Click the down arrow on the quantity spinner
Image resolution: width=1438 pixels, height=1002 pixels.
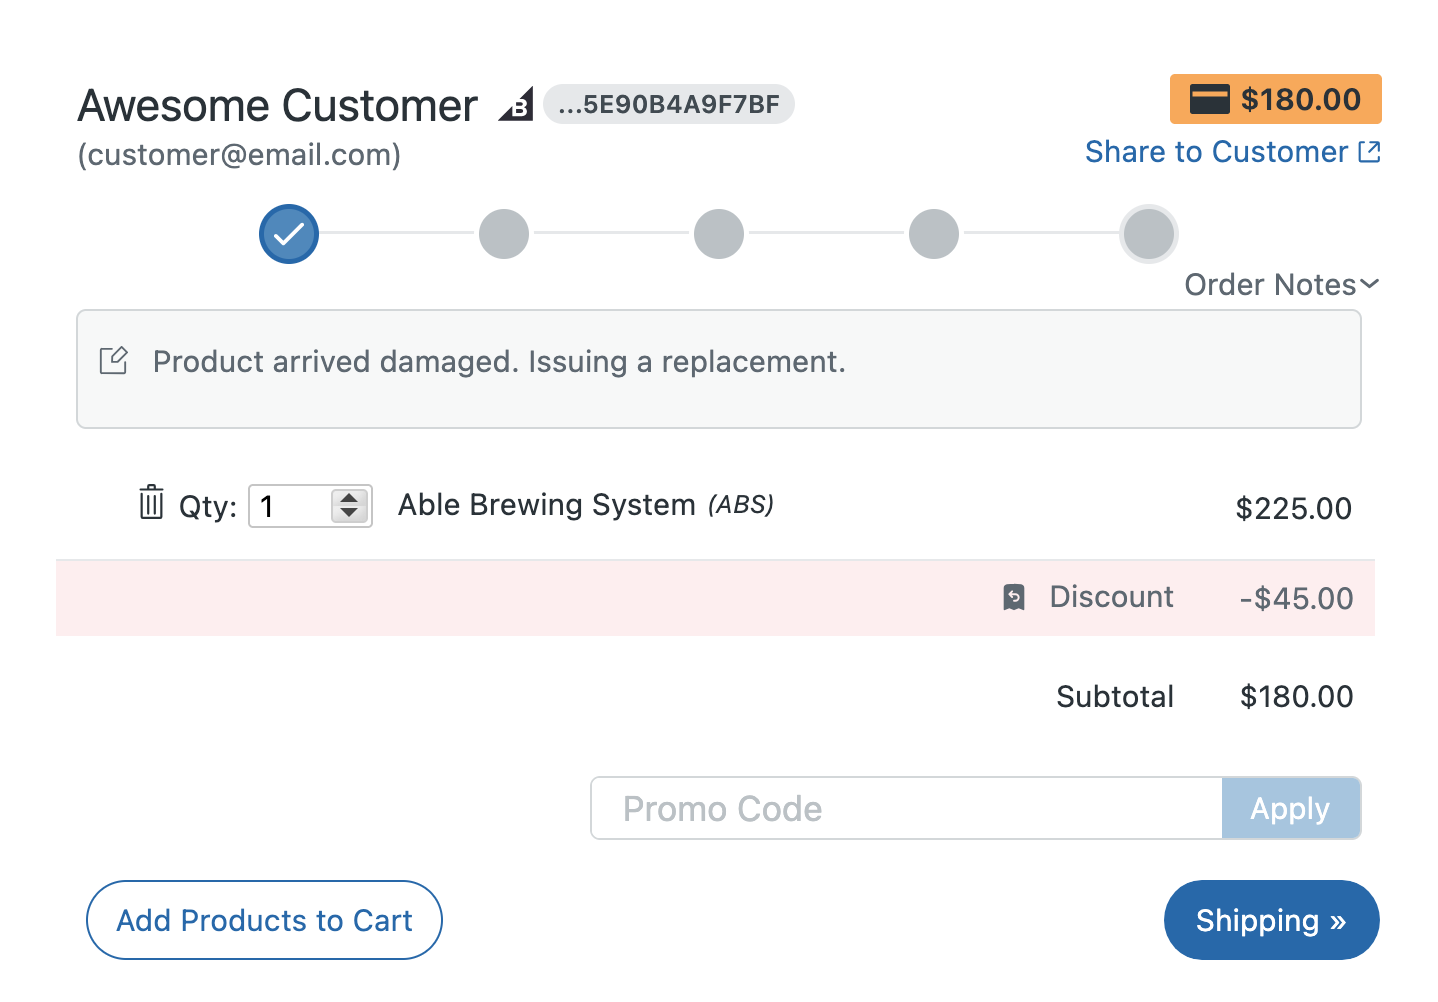[x=348, y=515]
